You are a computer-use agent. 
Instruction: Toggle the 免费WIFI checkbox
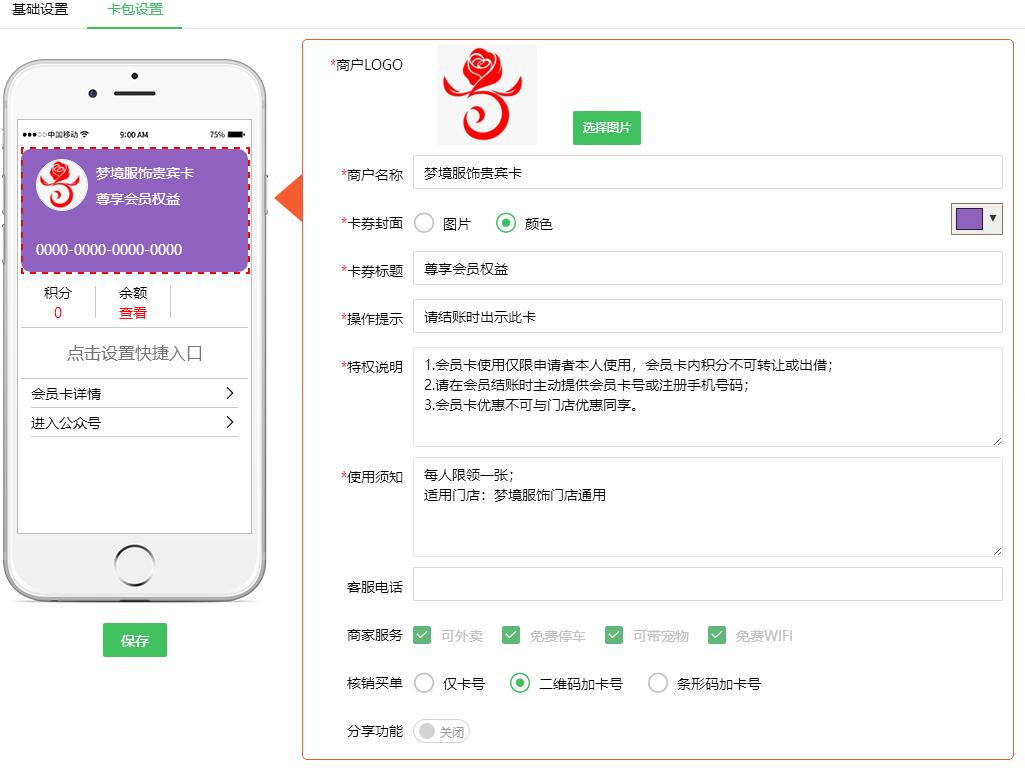tap(717, 635)
